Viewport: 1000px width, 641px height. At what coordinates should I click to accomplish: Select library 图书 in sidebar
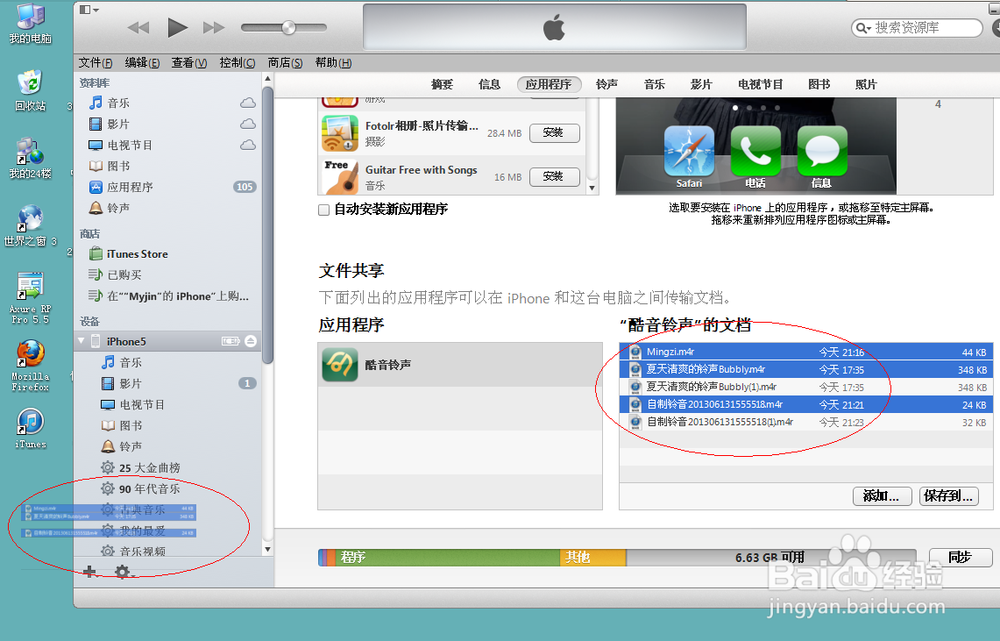168,166
